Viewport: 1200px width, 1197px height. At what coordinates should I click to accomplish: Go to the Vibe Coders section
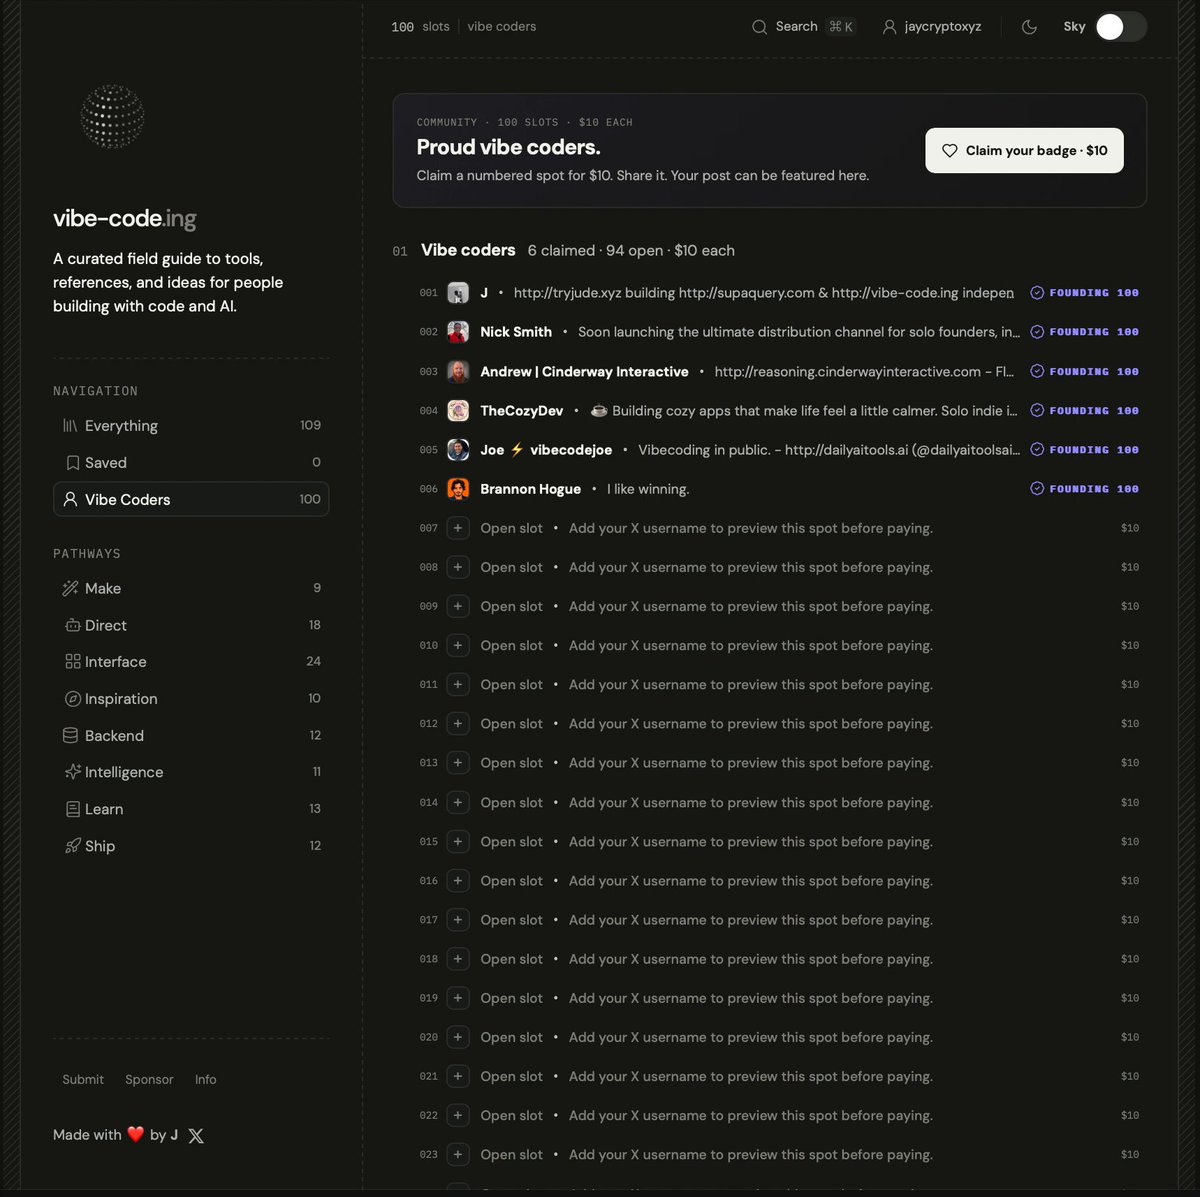point(191,499)
